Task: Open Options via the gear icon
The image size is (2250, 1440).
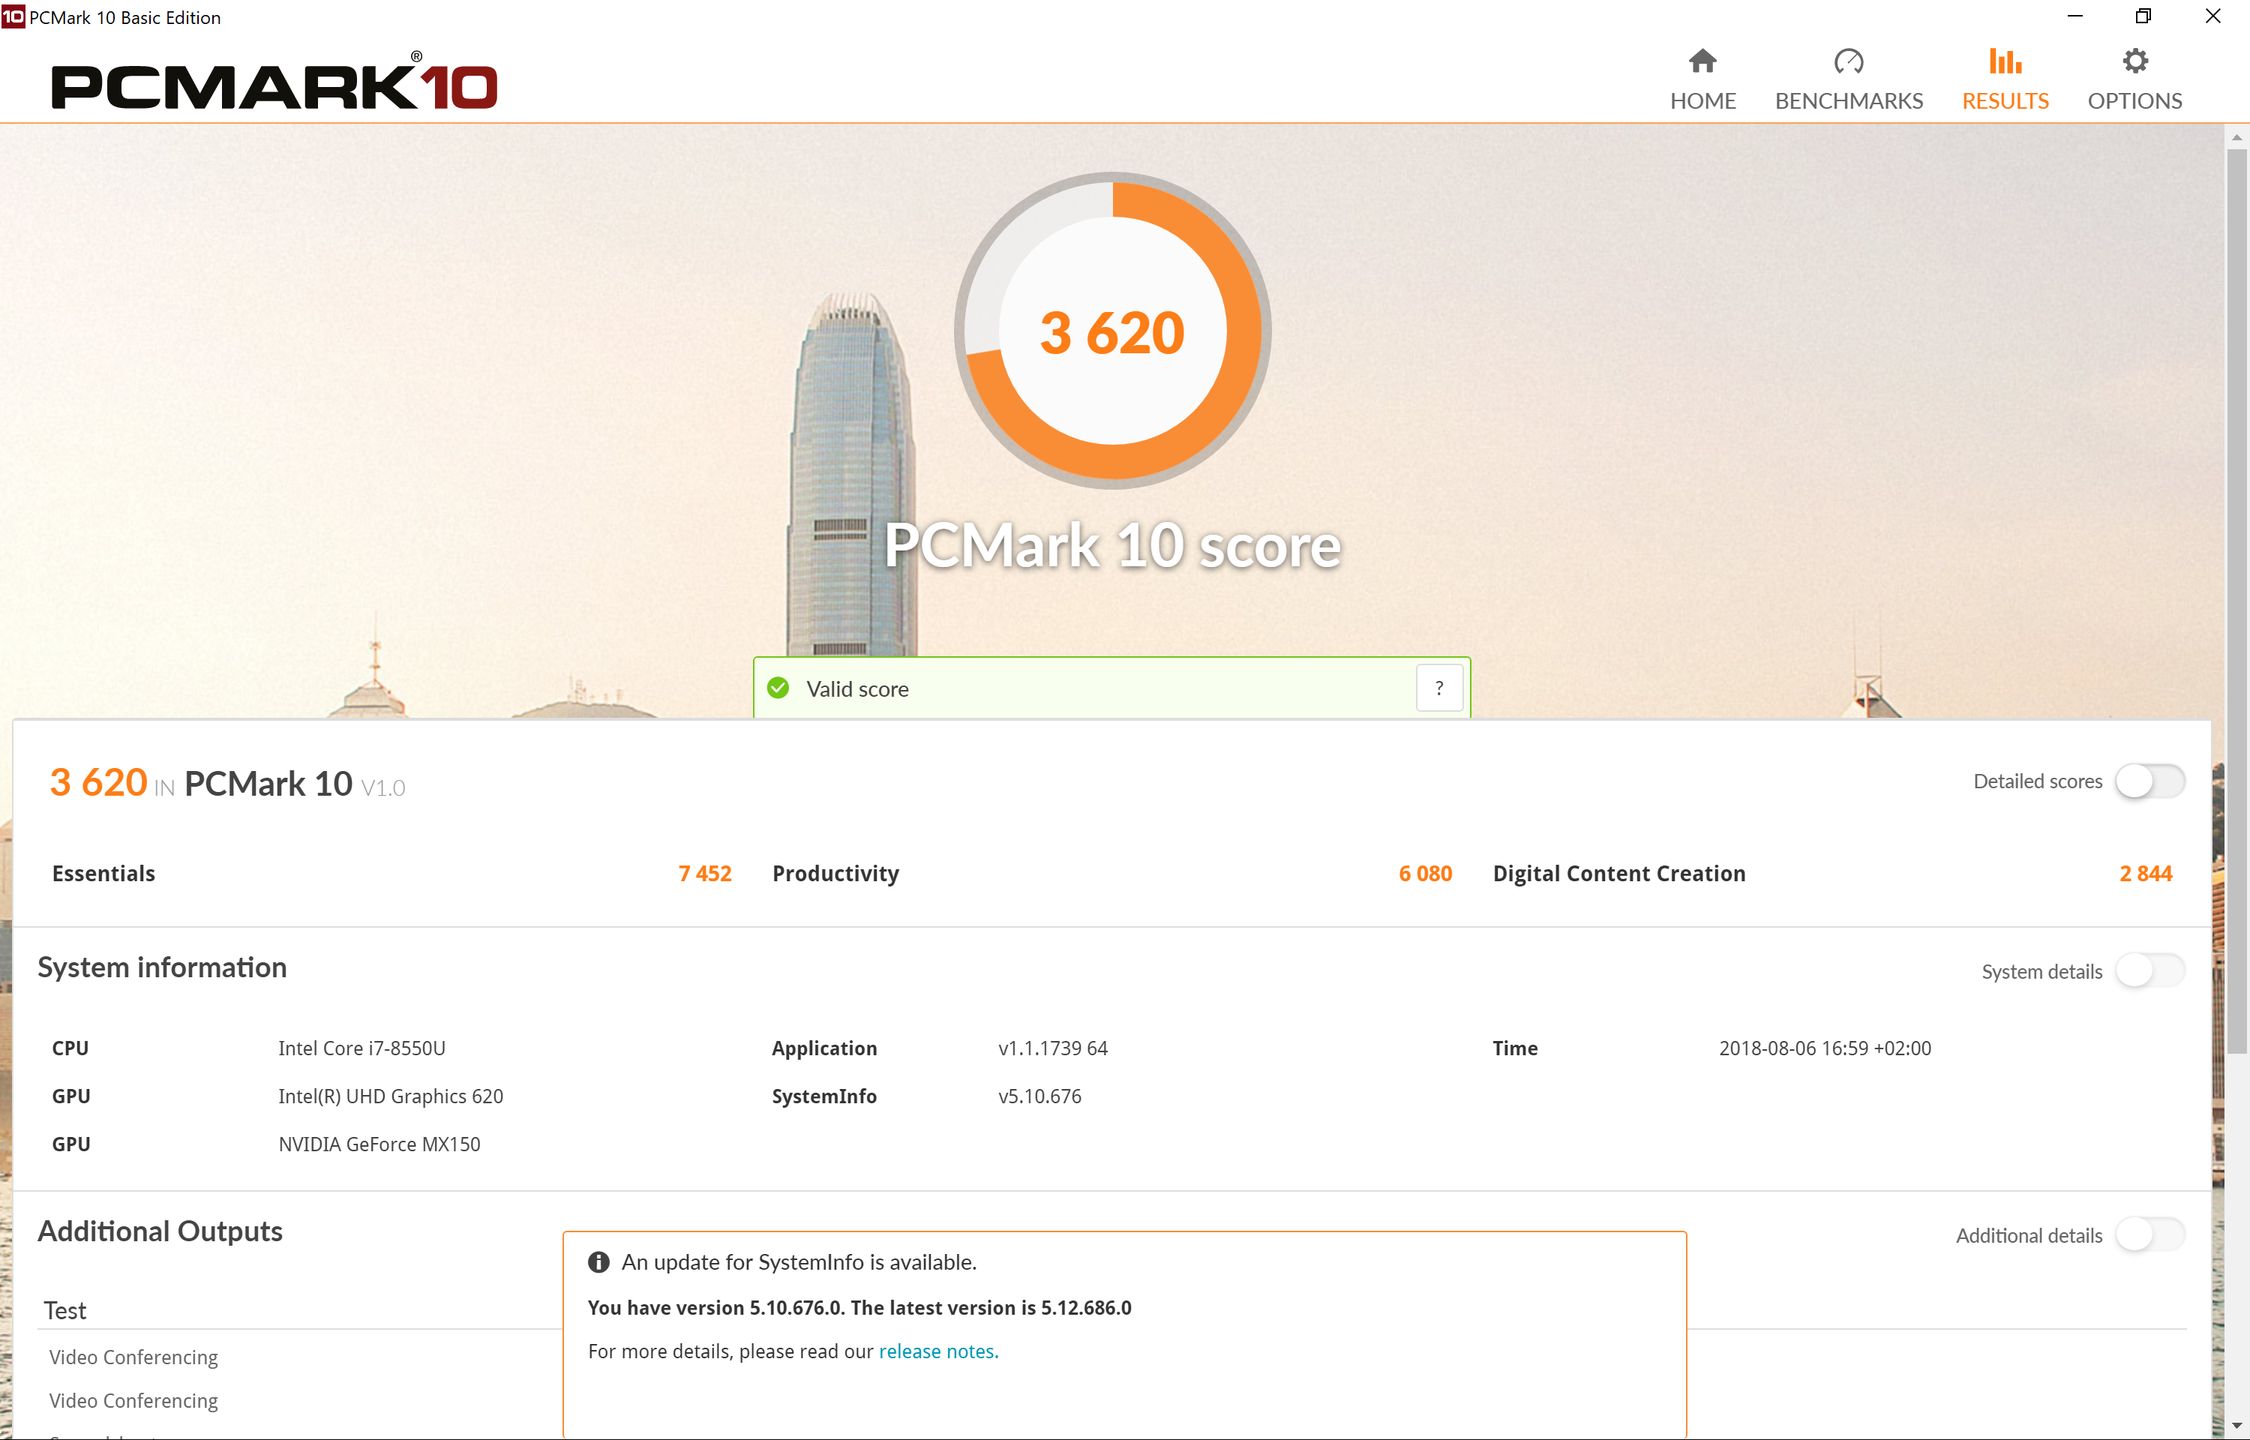Action: tap(2134, 62)
